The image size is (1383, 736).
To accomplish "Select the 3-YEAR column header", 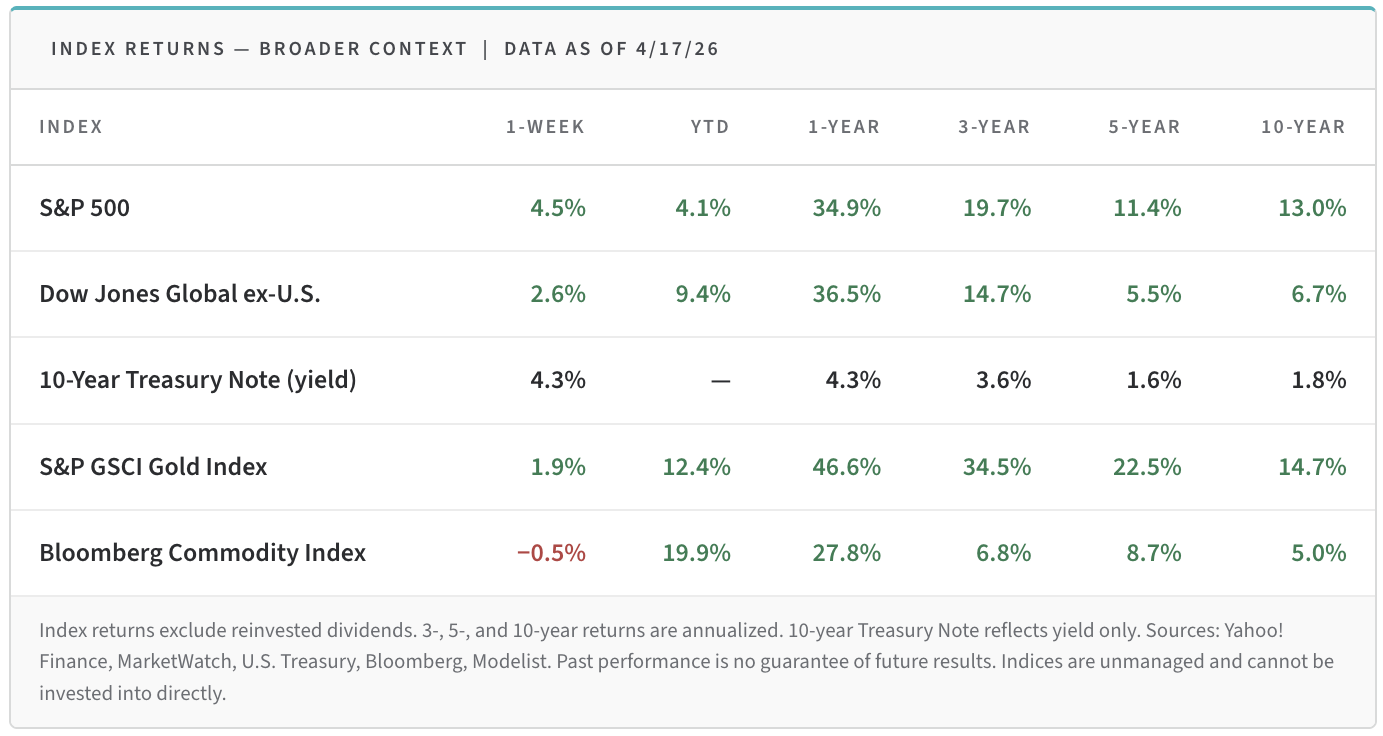I will [x=993, y=127].
